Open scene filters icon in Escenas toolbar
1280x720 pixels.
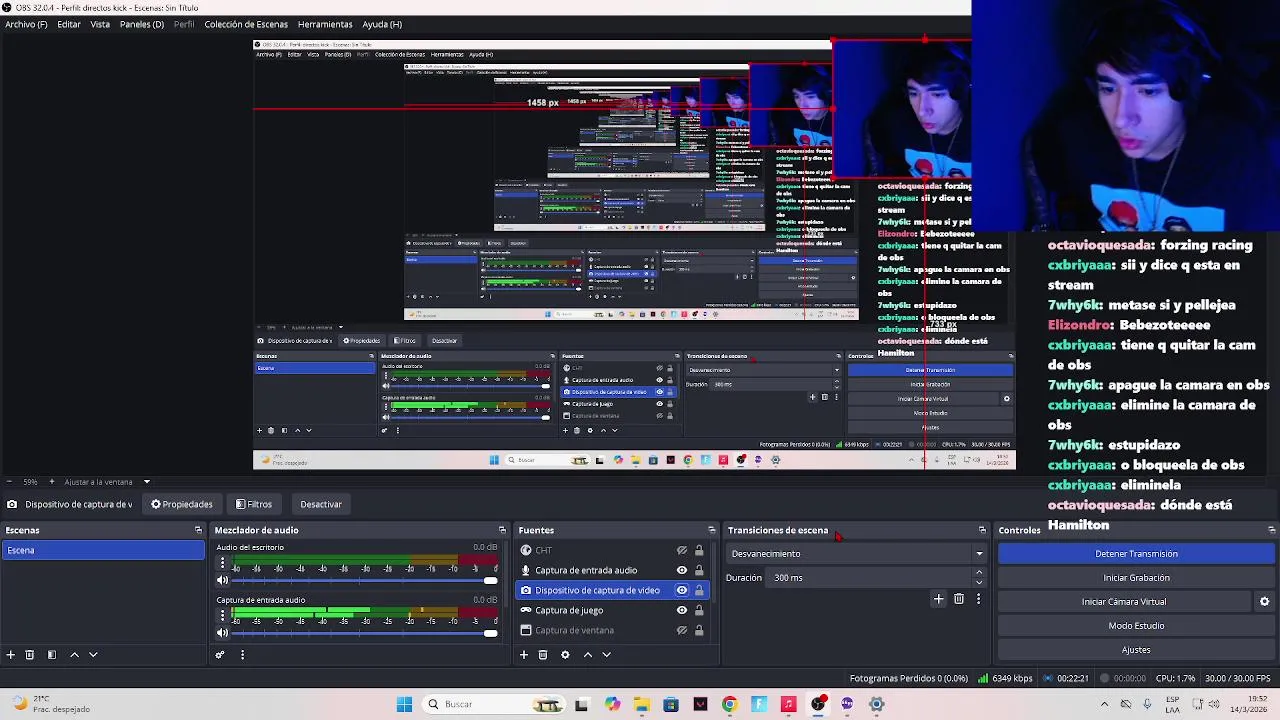[52, 655]
